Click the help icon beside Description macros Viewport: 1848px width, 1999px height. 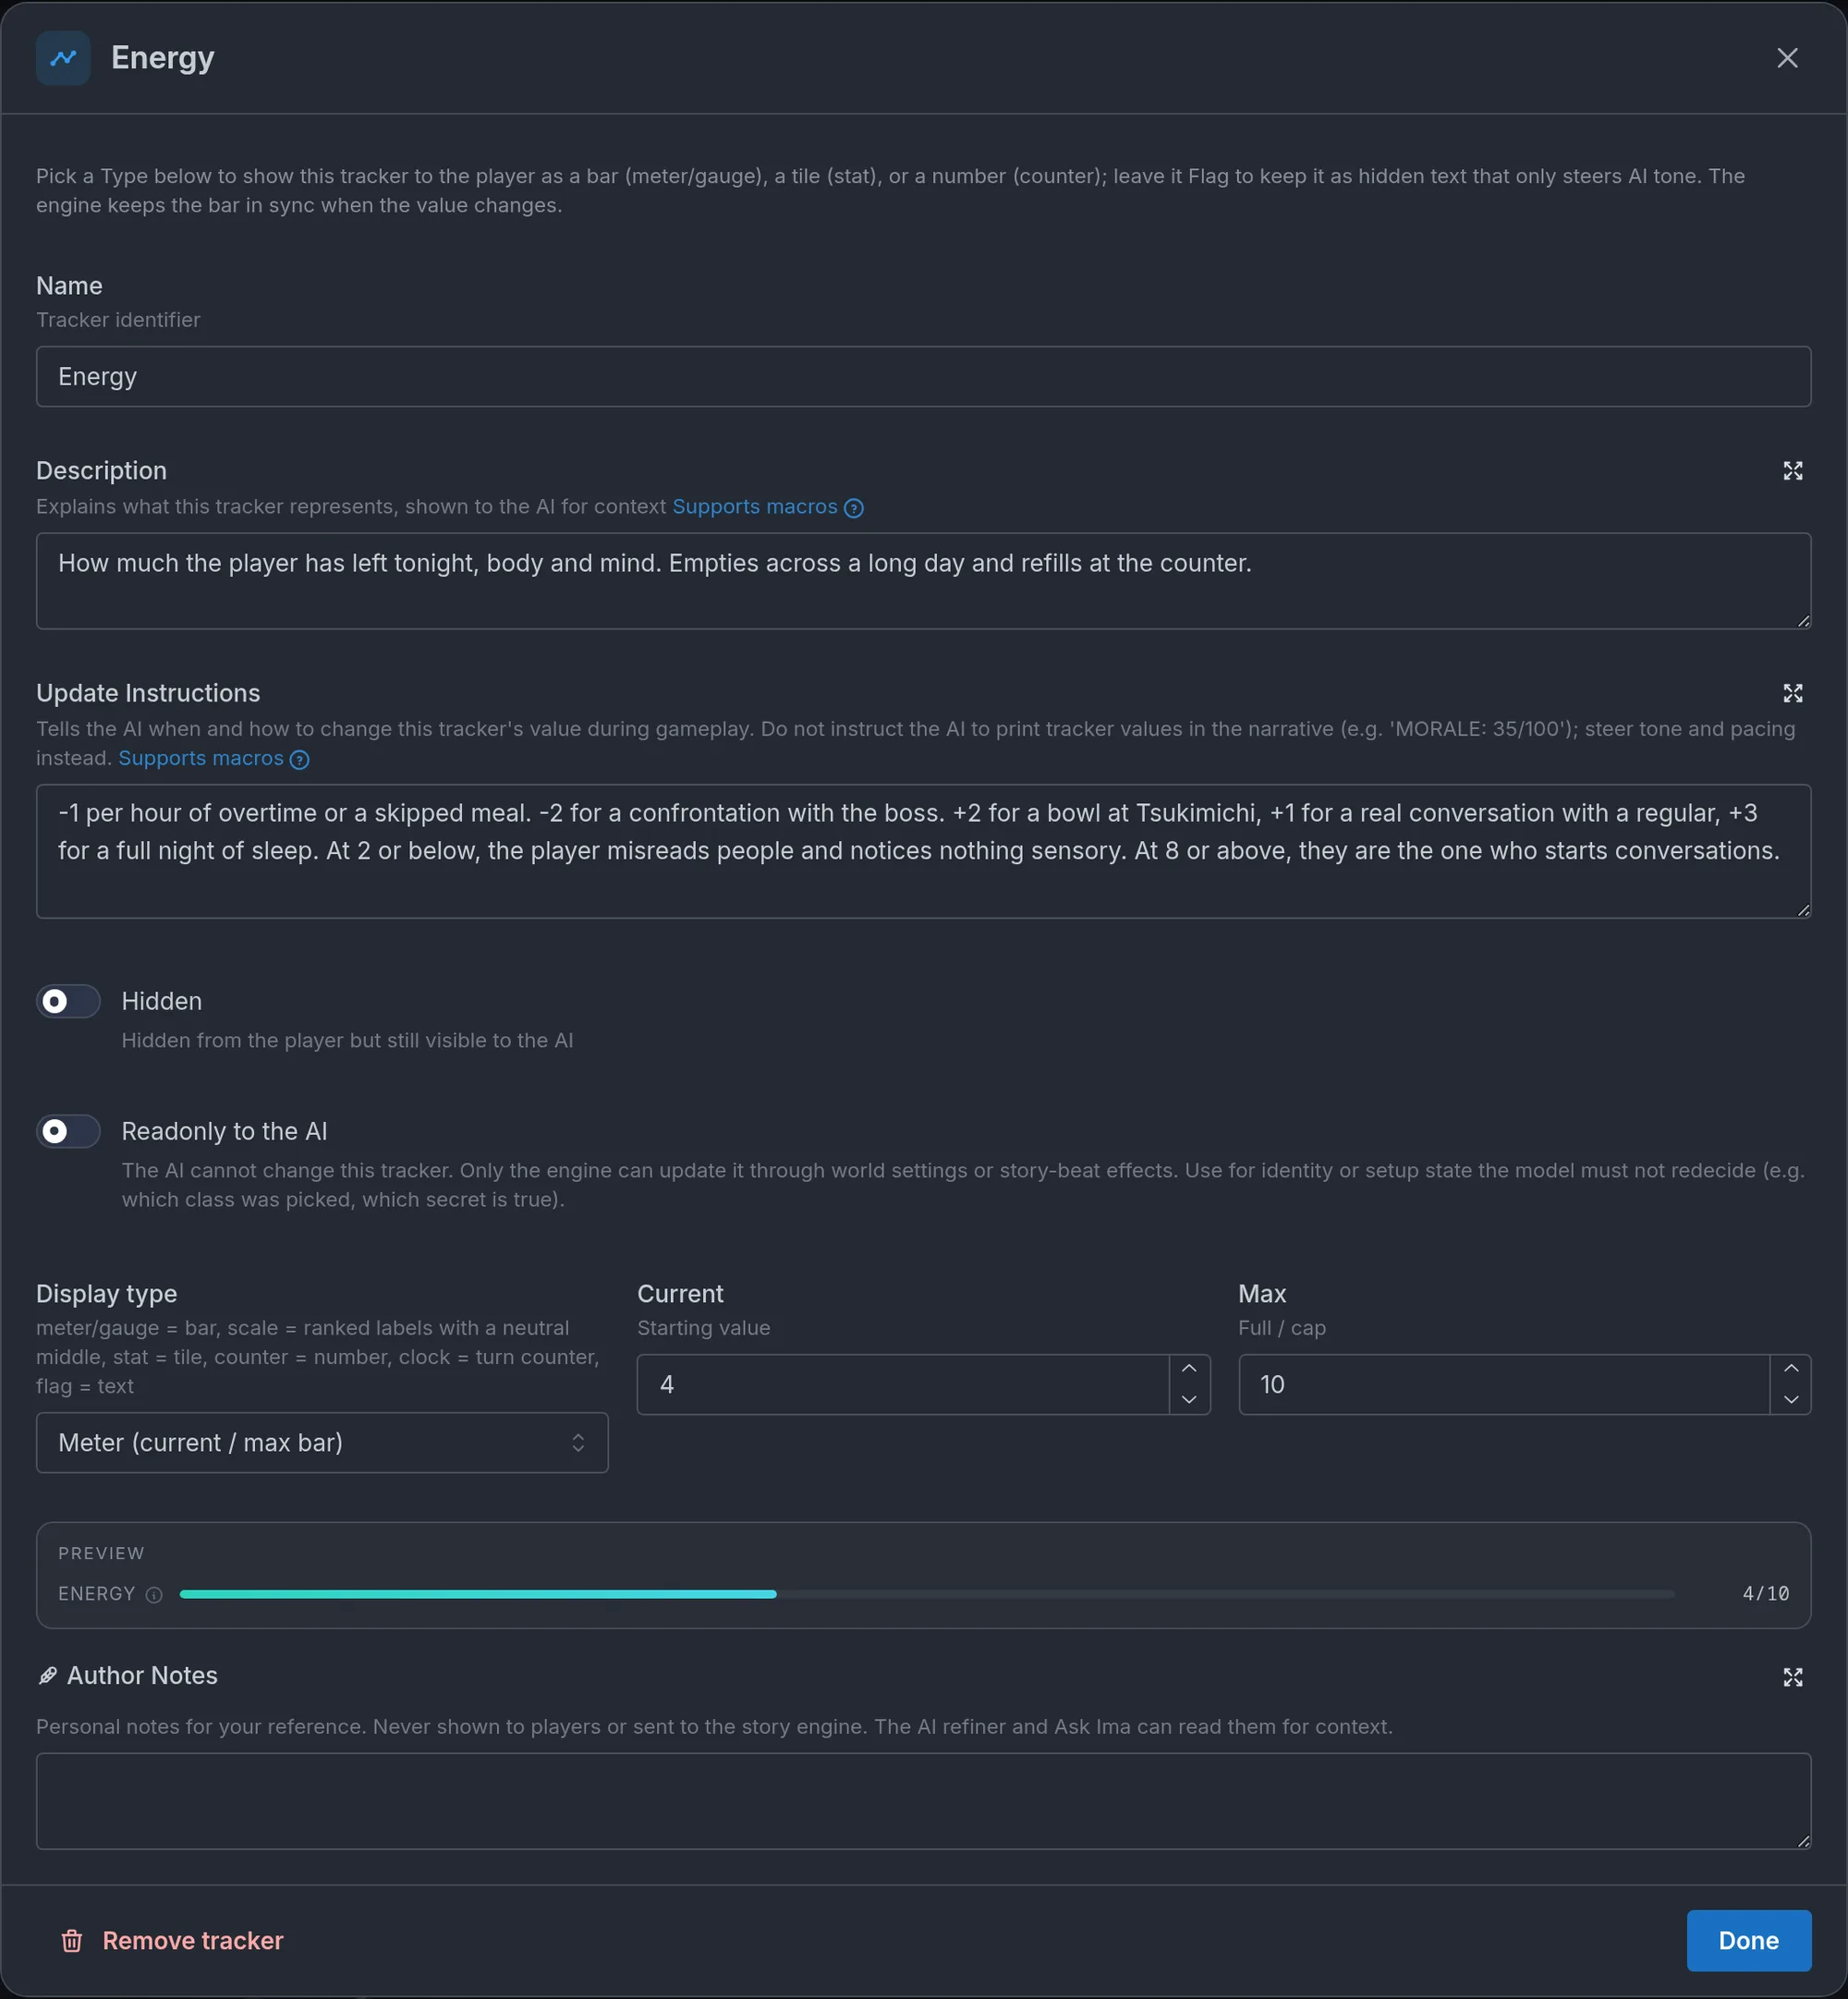pyautogui.click(x=853, y=508)
